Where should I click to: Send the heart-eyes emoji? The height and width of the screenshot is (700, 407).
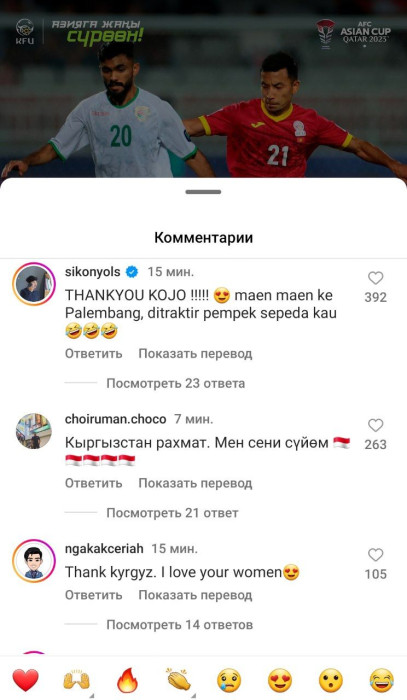[280, 680]
